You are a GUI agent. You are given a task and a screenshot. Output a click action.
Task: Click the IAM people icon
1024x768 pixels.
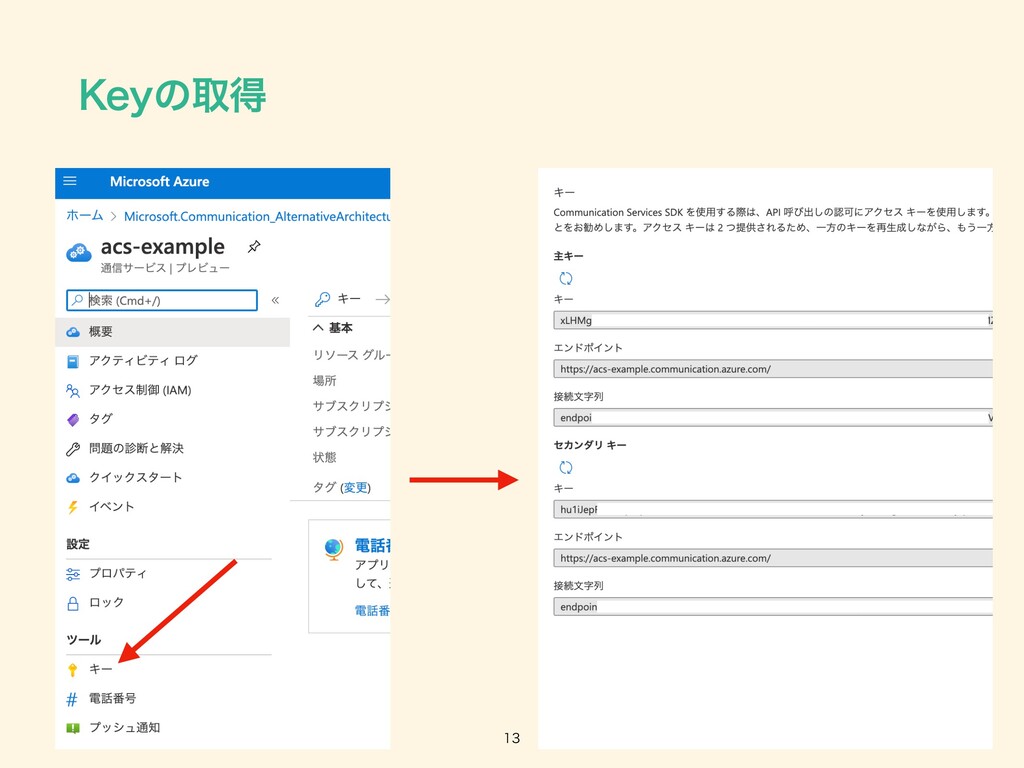73,391
